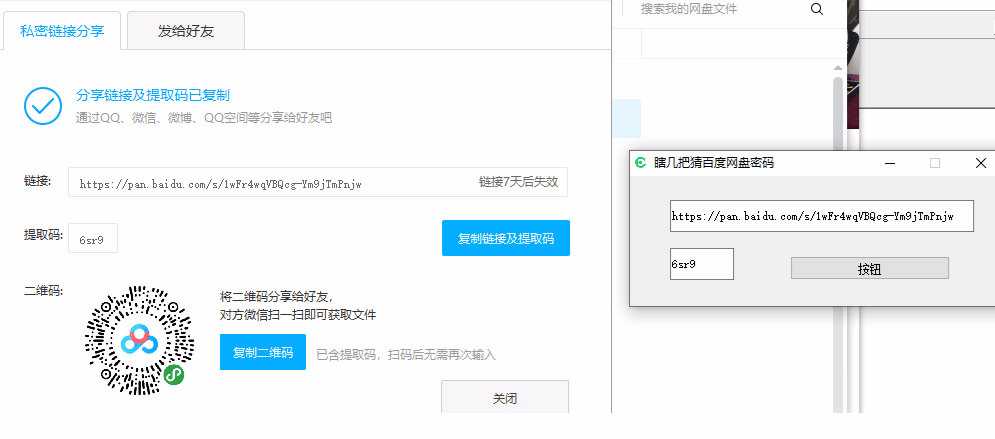Click the 瞎几把猜百度网盘密码 window title text
The height and width of the screenshot is (439, 995).
click(x=714, y=162)
